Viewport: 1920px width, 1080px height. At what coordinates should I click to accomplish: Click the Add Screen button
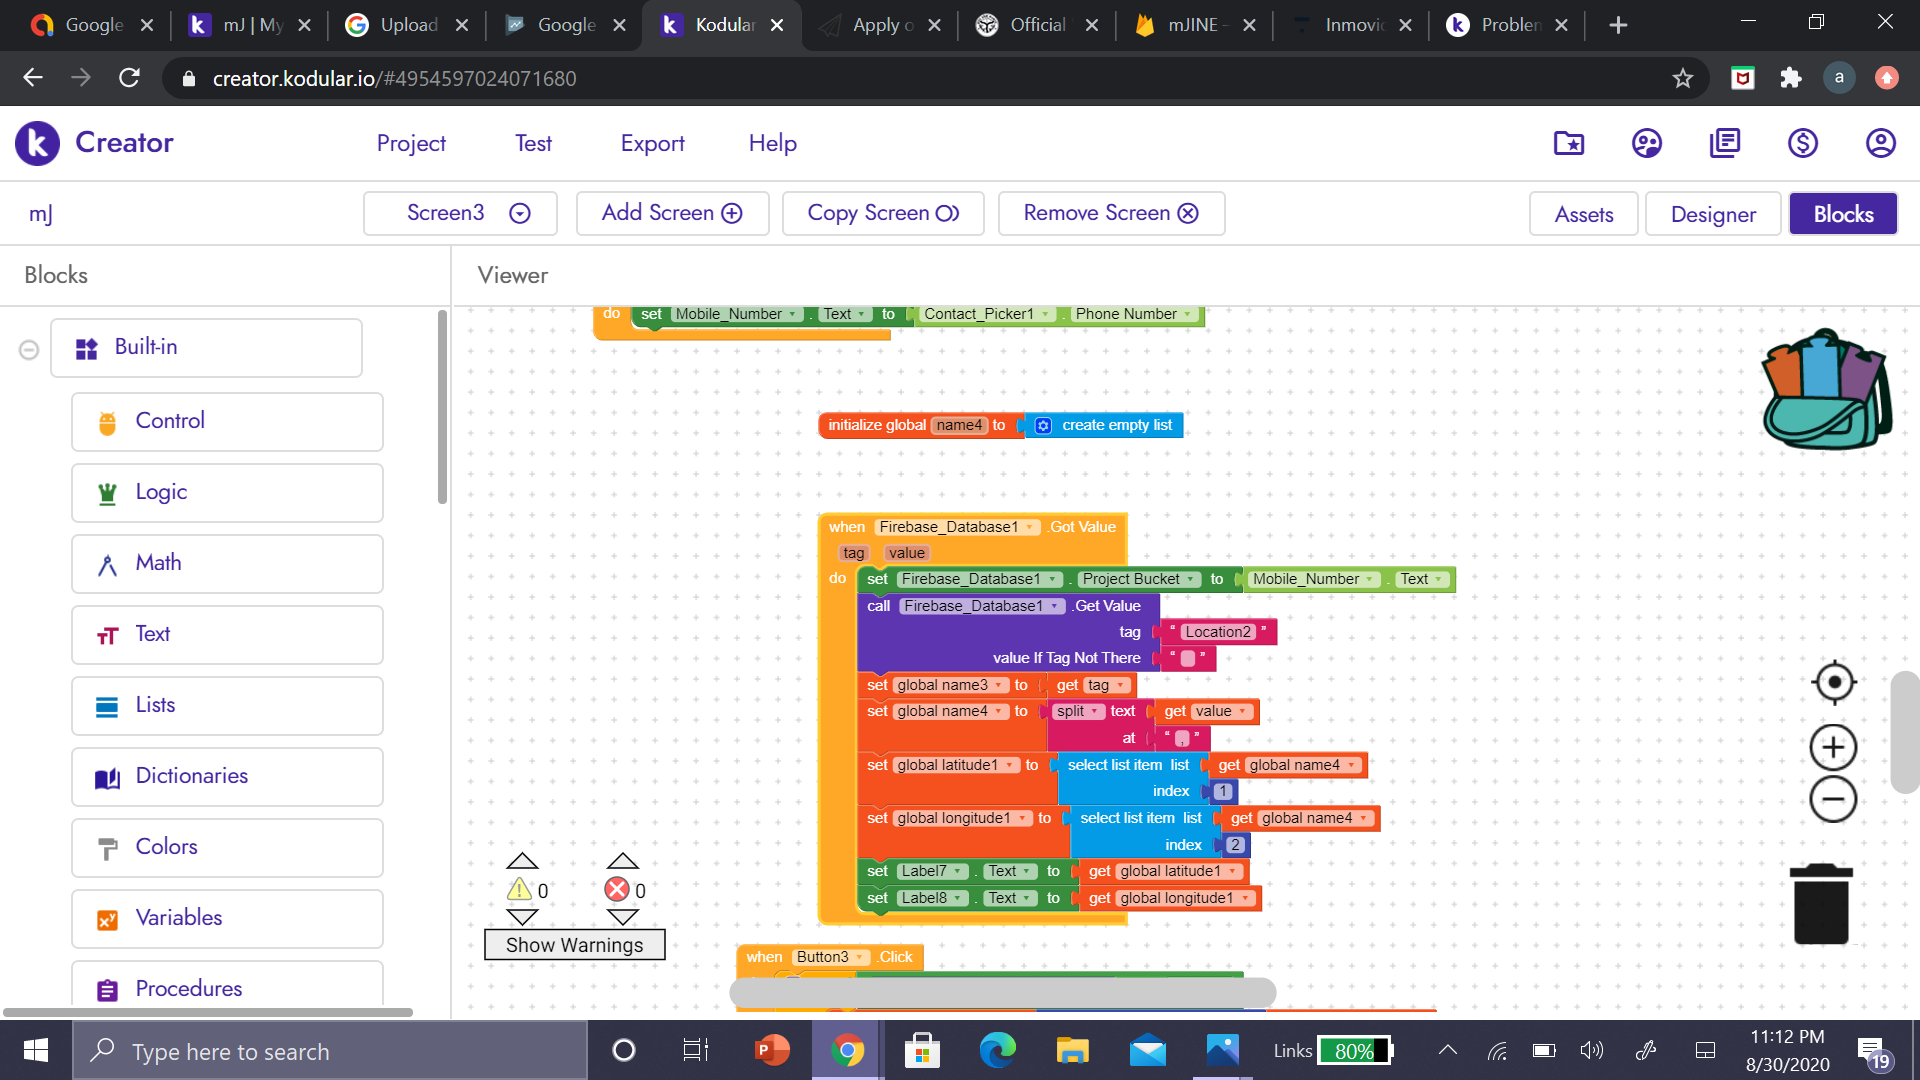(x=672, y=213)
